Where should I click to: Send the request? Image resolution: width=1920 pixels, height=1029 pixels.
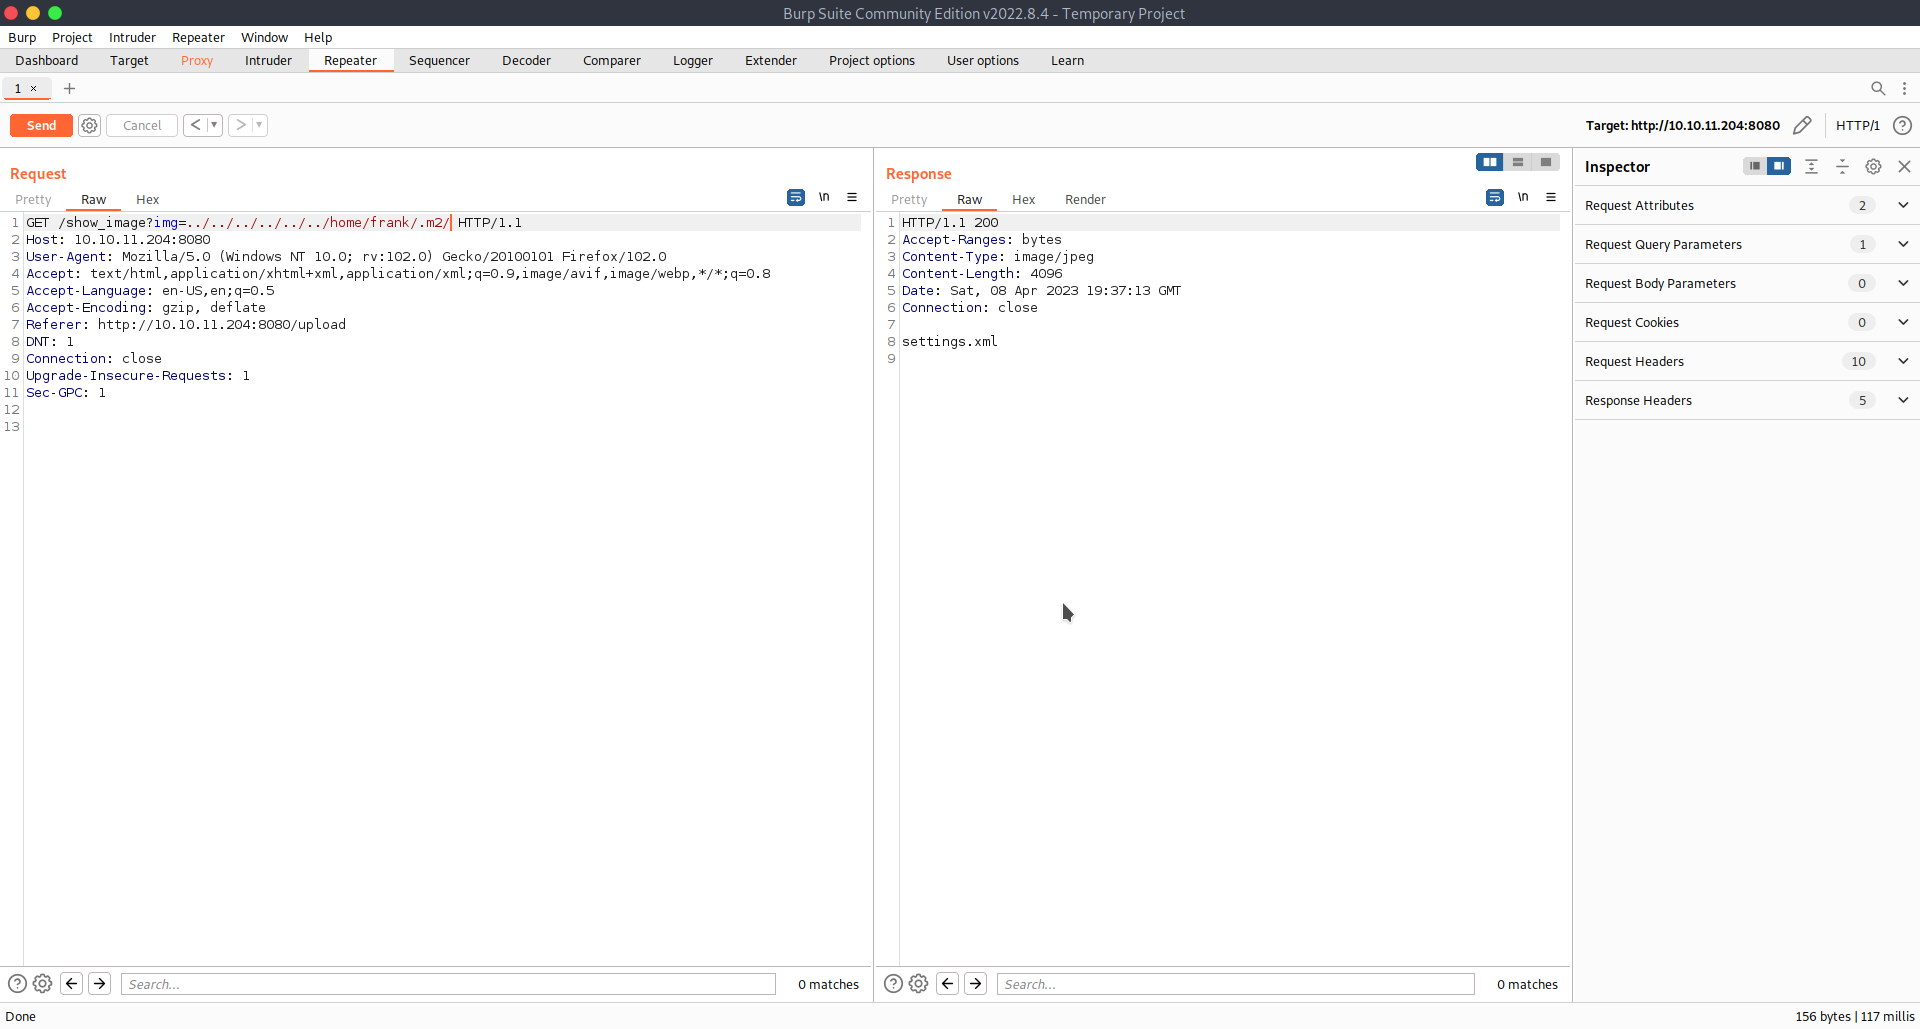click(x=40, y=125)
